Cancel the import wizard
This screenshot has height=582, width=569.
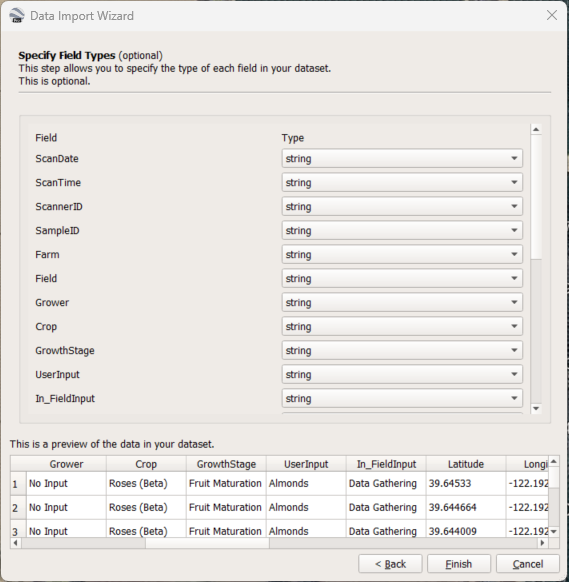pyautogui.click(x=528, y=564)
